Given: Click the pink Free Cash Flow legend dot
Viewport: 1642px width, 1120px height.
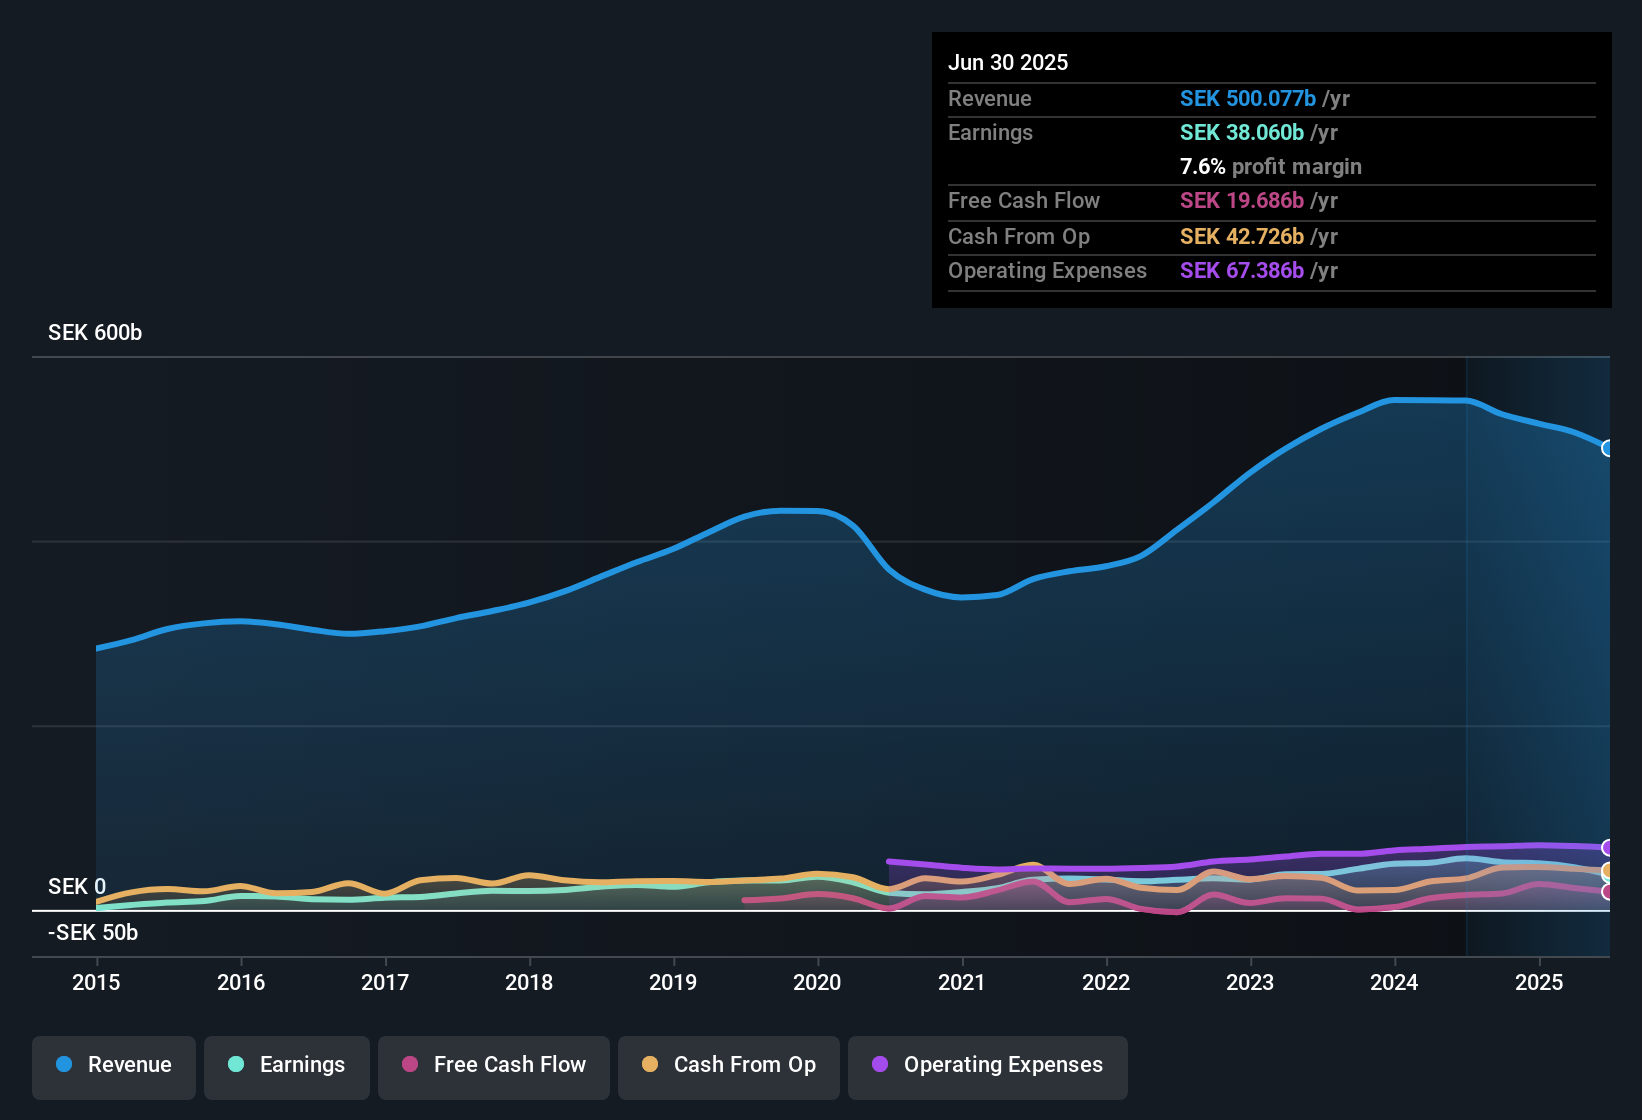Looking at the screenshot, I should click(408, 1065).
